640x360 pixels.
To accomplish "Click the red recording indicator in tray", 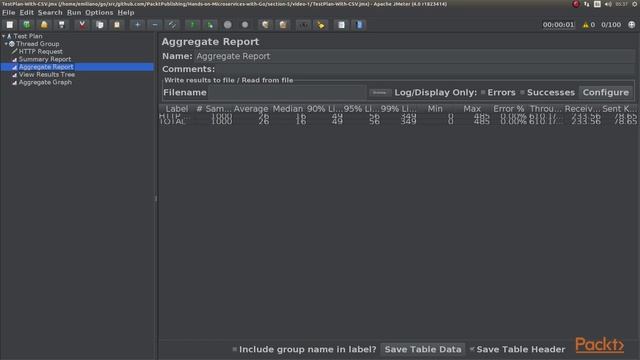I will (576, 4).
